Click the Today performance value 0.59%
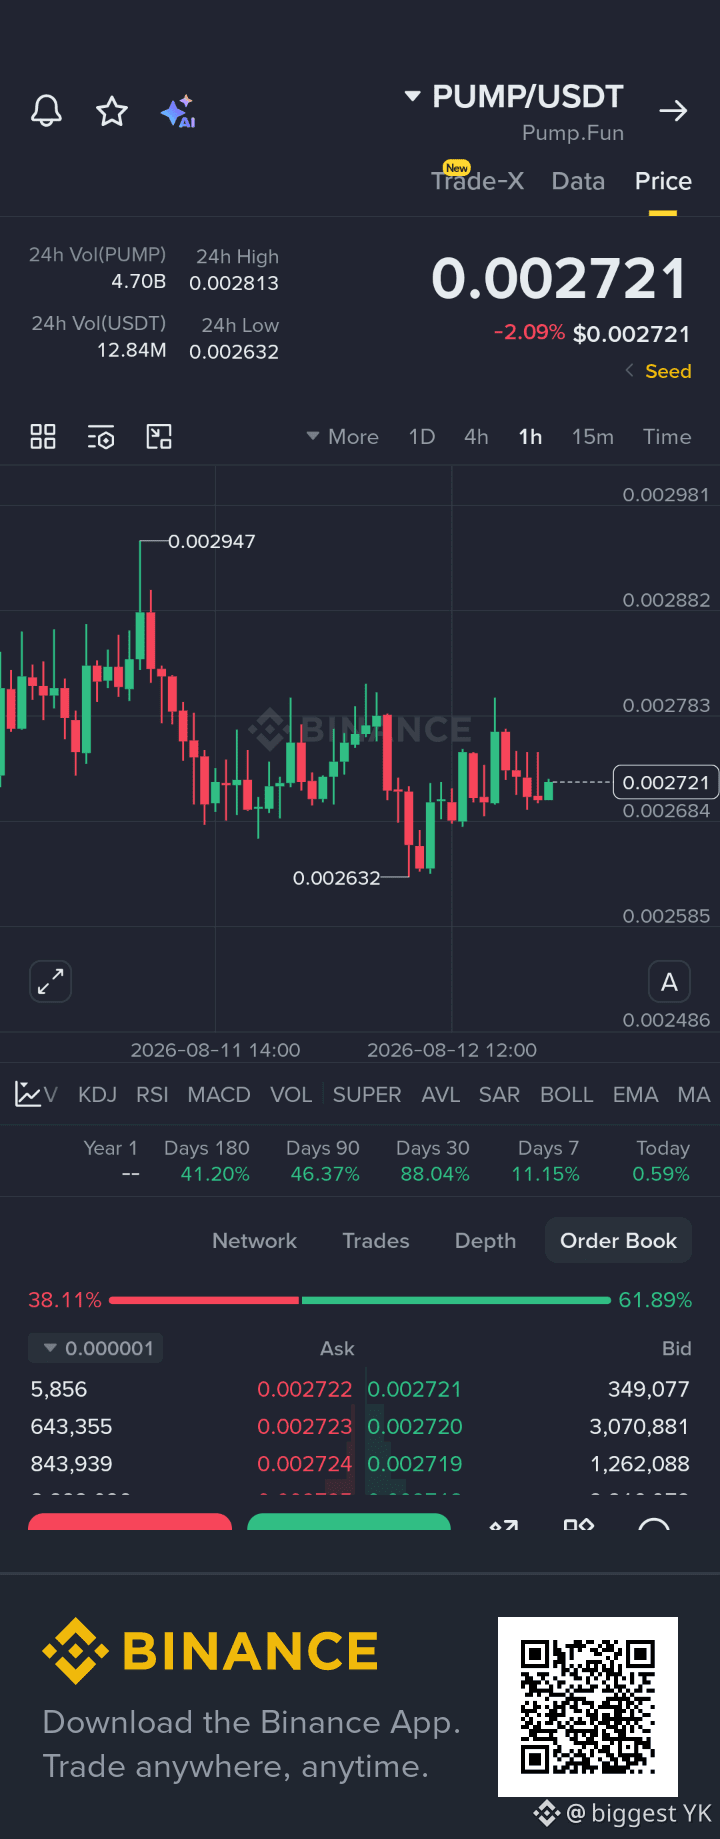The height and width of the screenshot is (1839, 720). point(661,1174)
